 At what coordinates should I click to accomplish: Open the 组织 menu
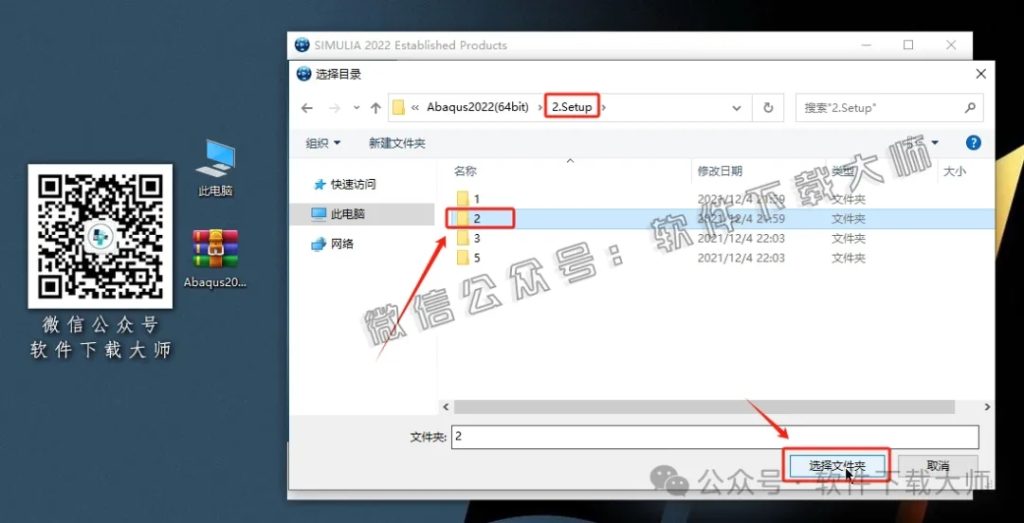(323, 143)
